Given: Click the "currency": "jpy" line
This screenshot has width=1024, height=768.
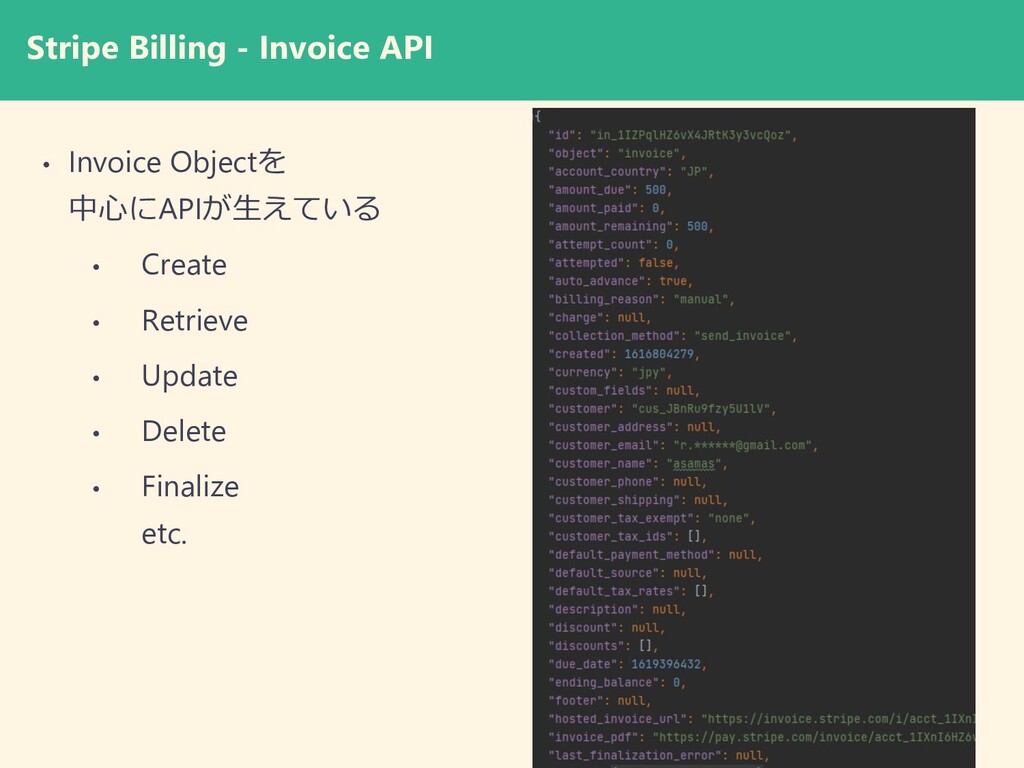Looking at the screenshot, I should click(610, 373).
